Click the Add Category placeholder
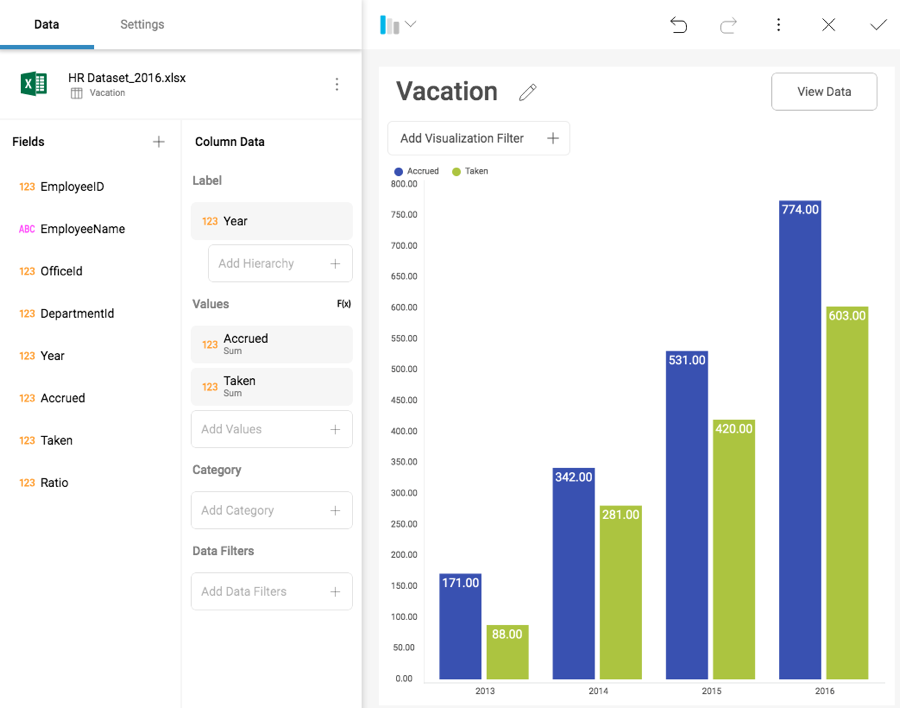Screen dimensions: 900x708 point(271,510)
